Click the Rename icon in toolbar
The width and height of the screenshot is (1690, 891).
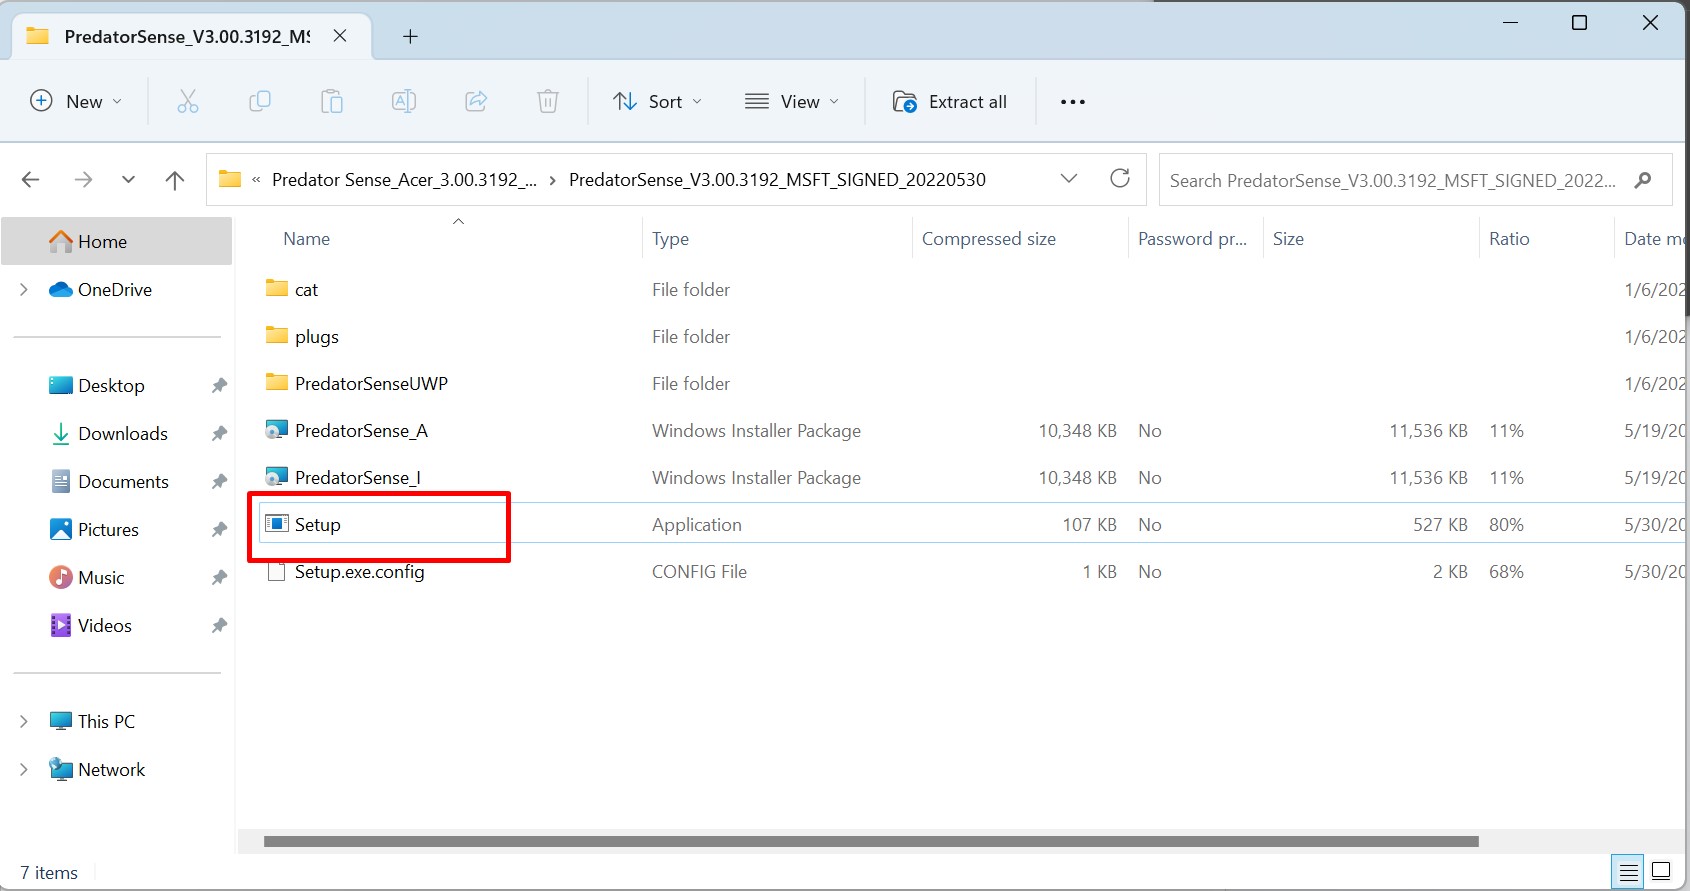[x=404, y=101]
